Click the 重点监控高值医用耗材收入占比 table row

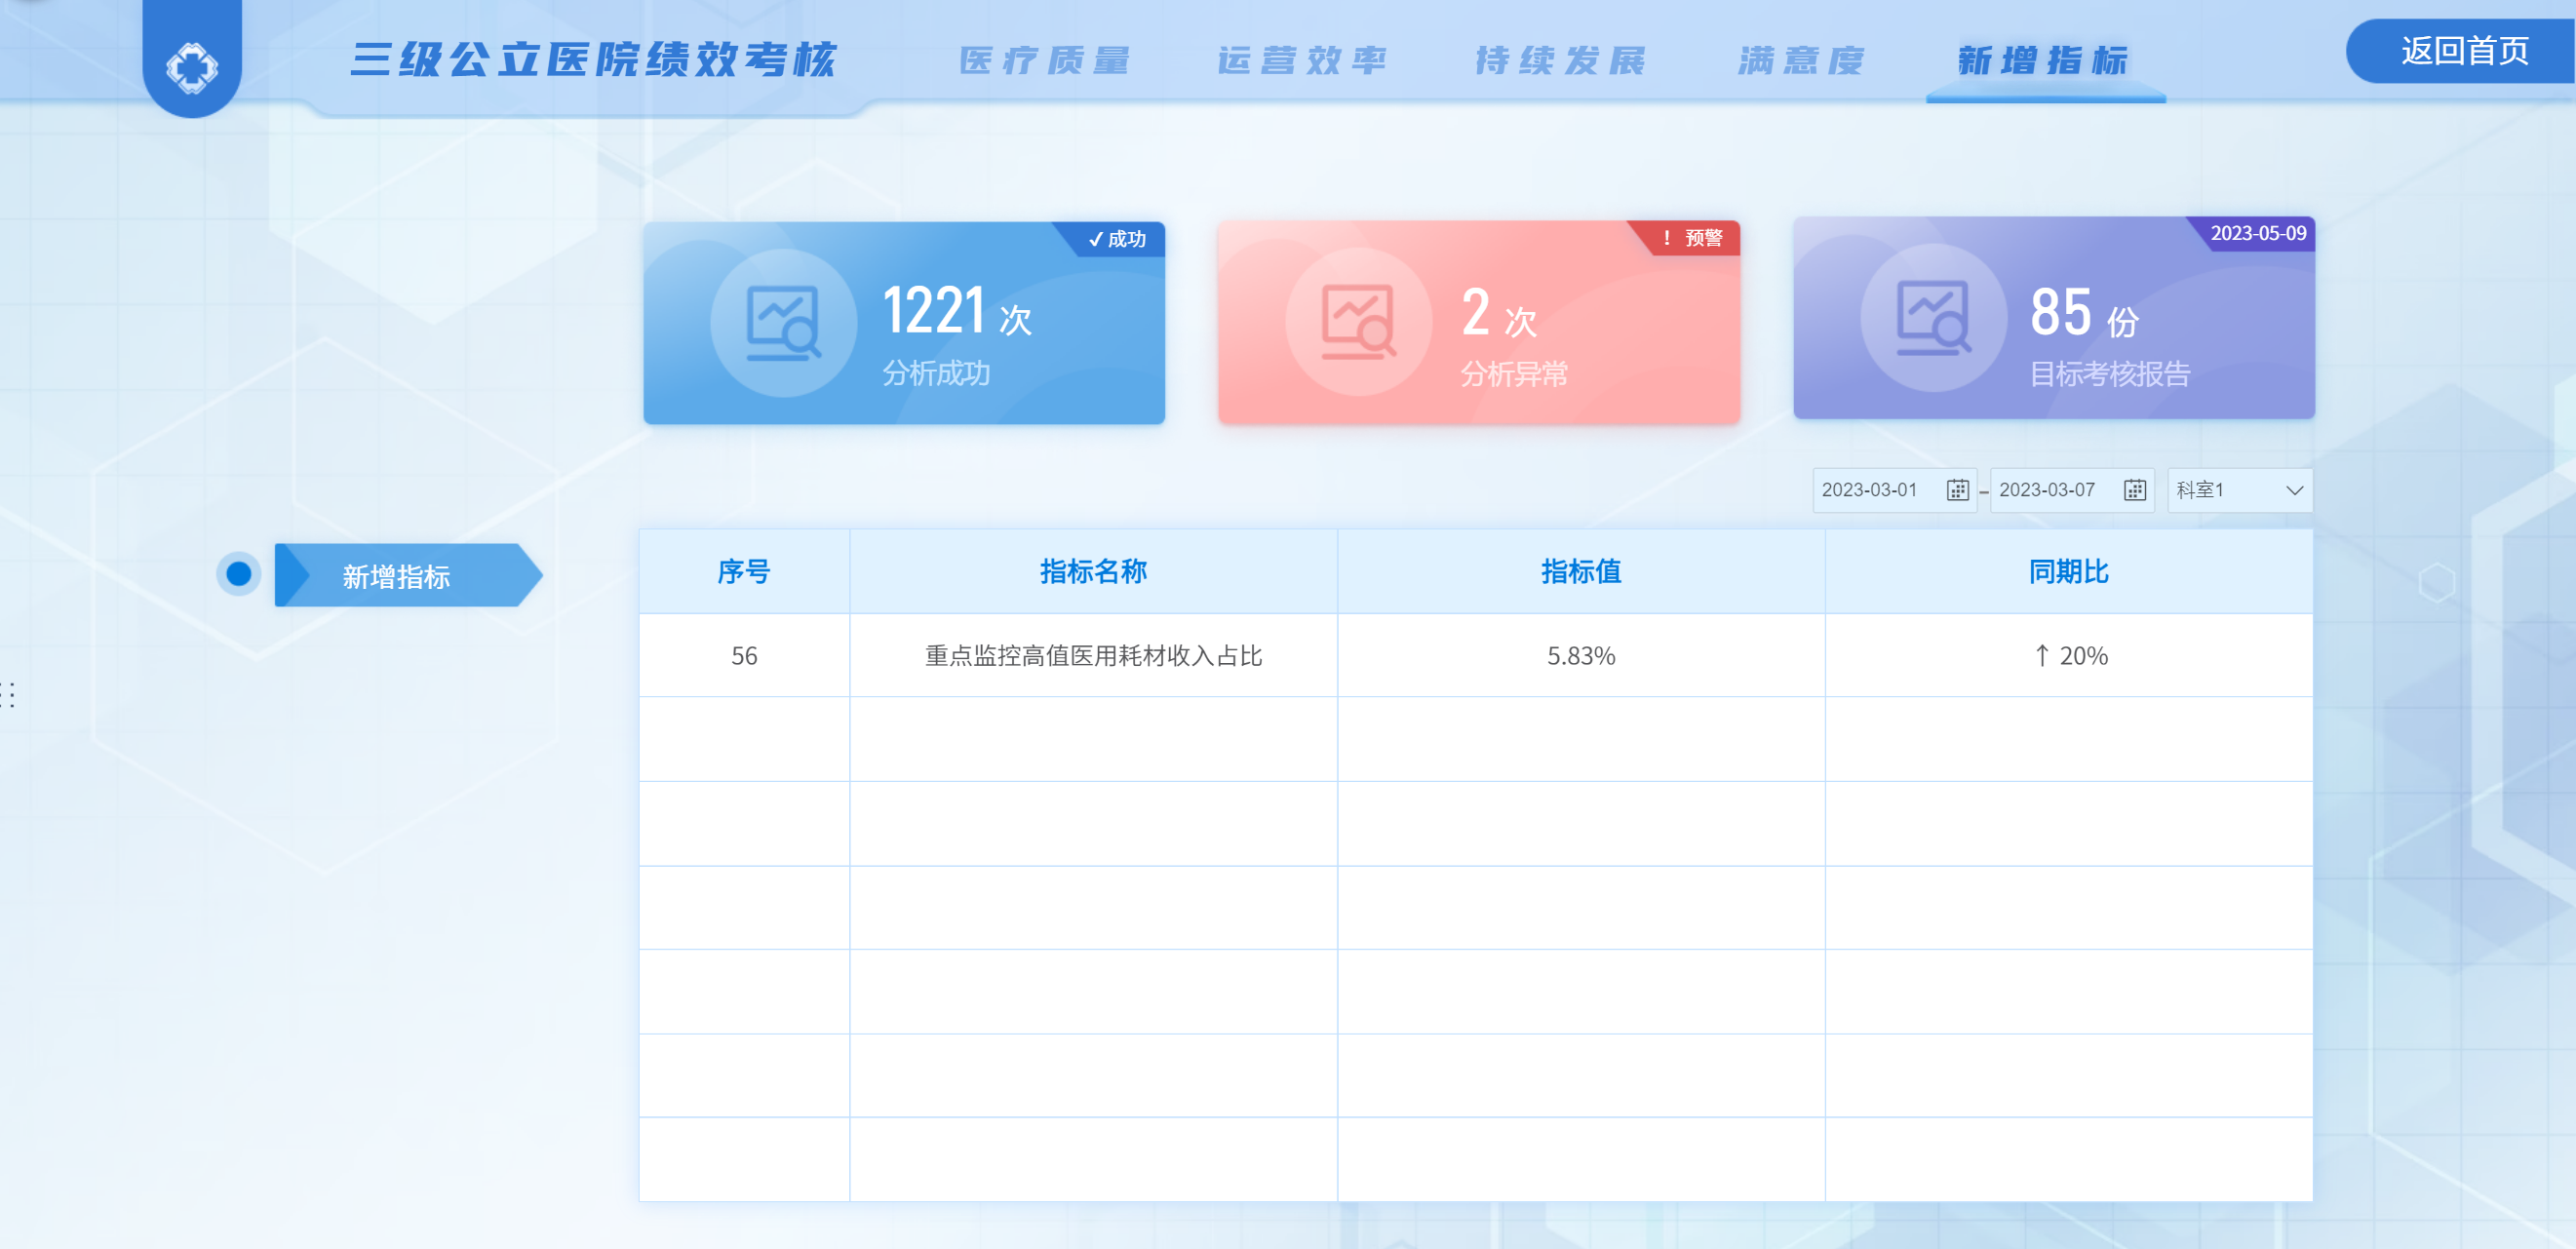[1093, 655]
